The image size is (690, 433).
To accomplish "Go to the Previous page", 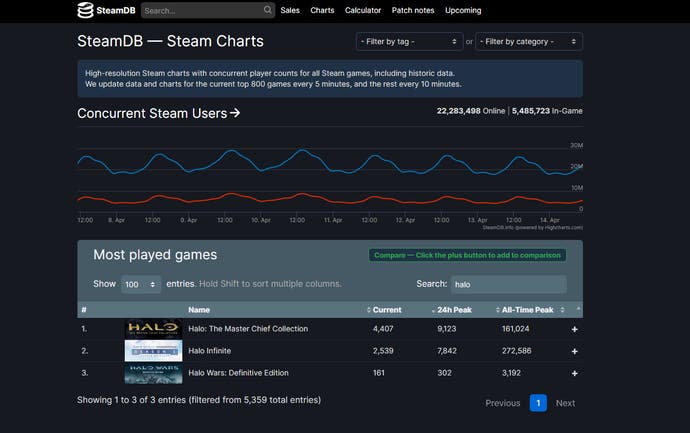I will (503, 403).
